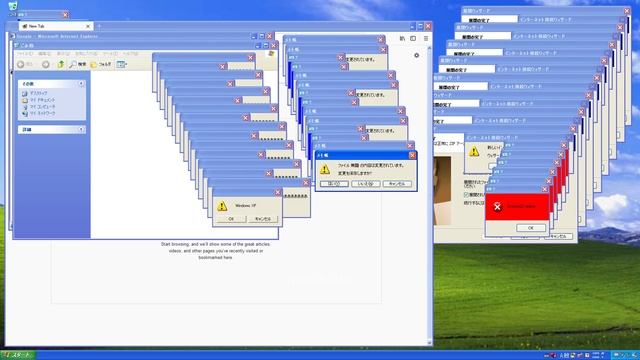Click はい(Y) in the メモ帳 save dialog
Image resolution: width=640 pixels, height=360 pixels.
click(x=334, y=184)
